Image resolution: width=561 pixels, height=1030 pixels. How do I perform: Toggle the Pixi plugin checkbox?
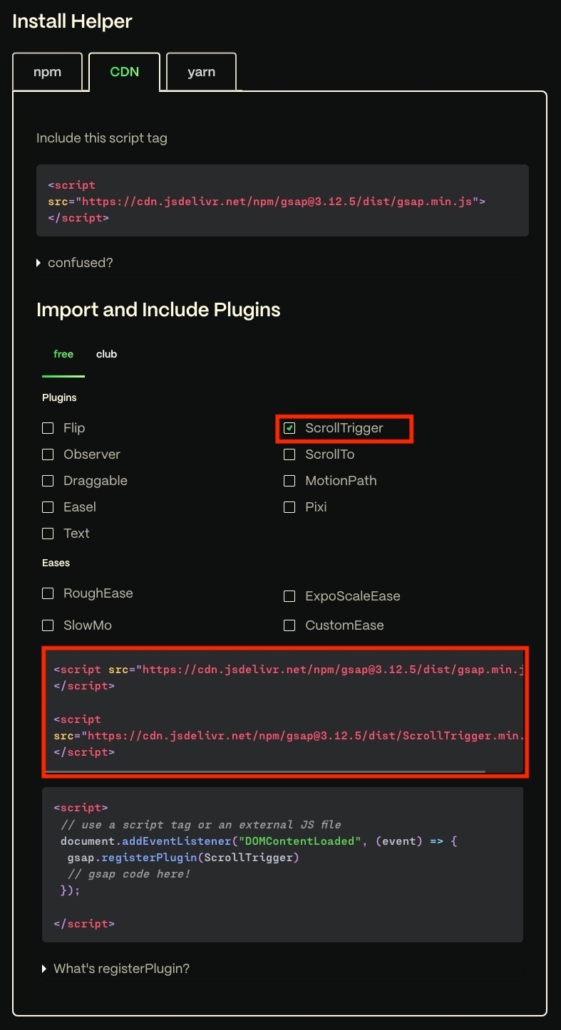289,507
